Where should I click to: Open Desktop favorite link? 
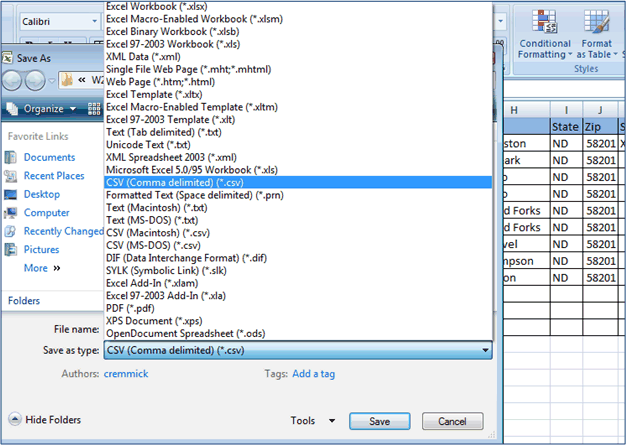coord(42,194)
